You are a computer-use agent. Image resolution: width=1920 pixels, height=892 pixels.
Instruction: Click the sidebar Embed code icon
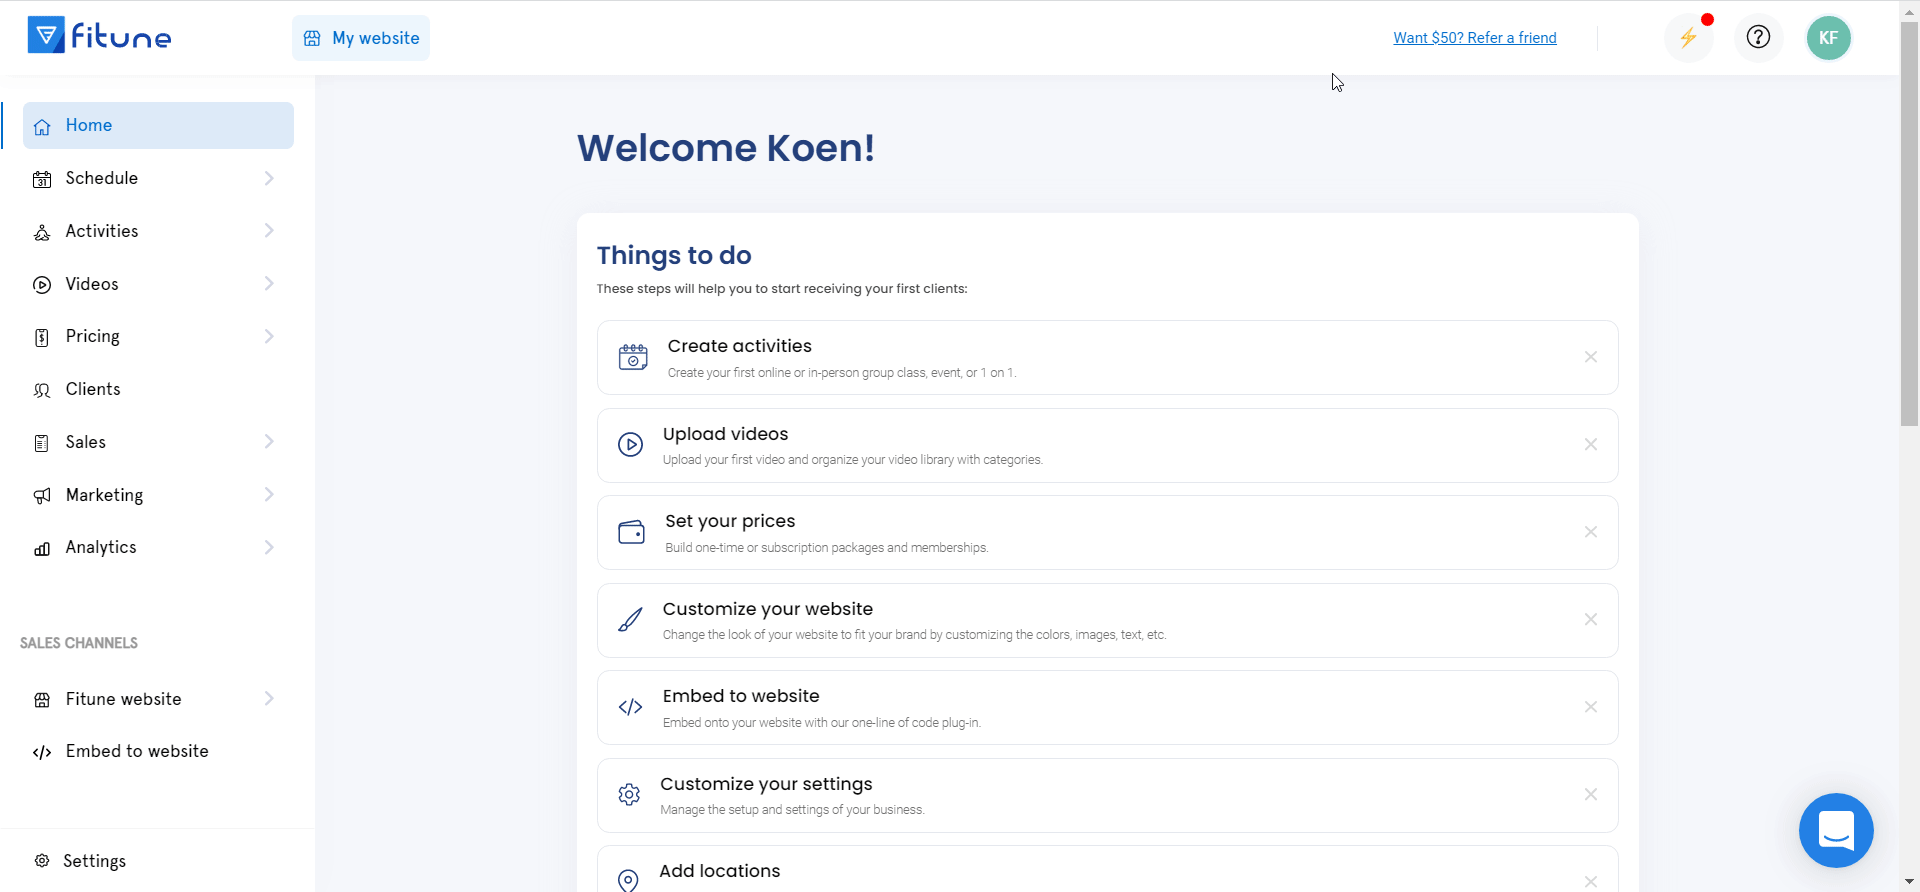[42, 753]
